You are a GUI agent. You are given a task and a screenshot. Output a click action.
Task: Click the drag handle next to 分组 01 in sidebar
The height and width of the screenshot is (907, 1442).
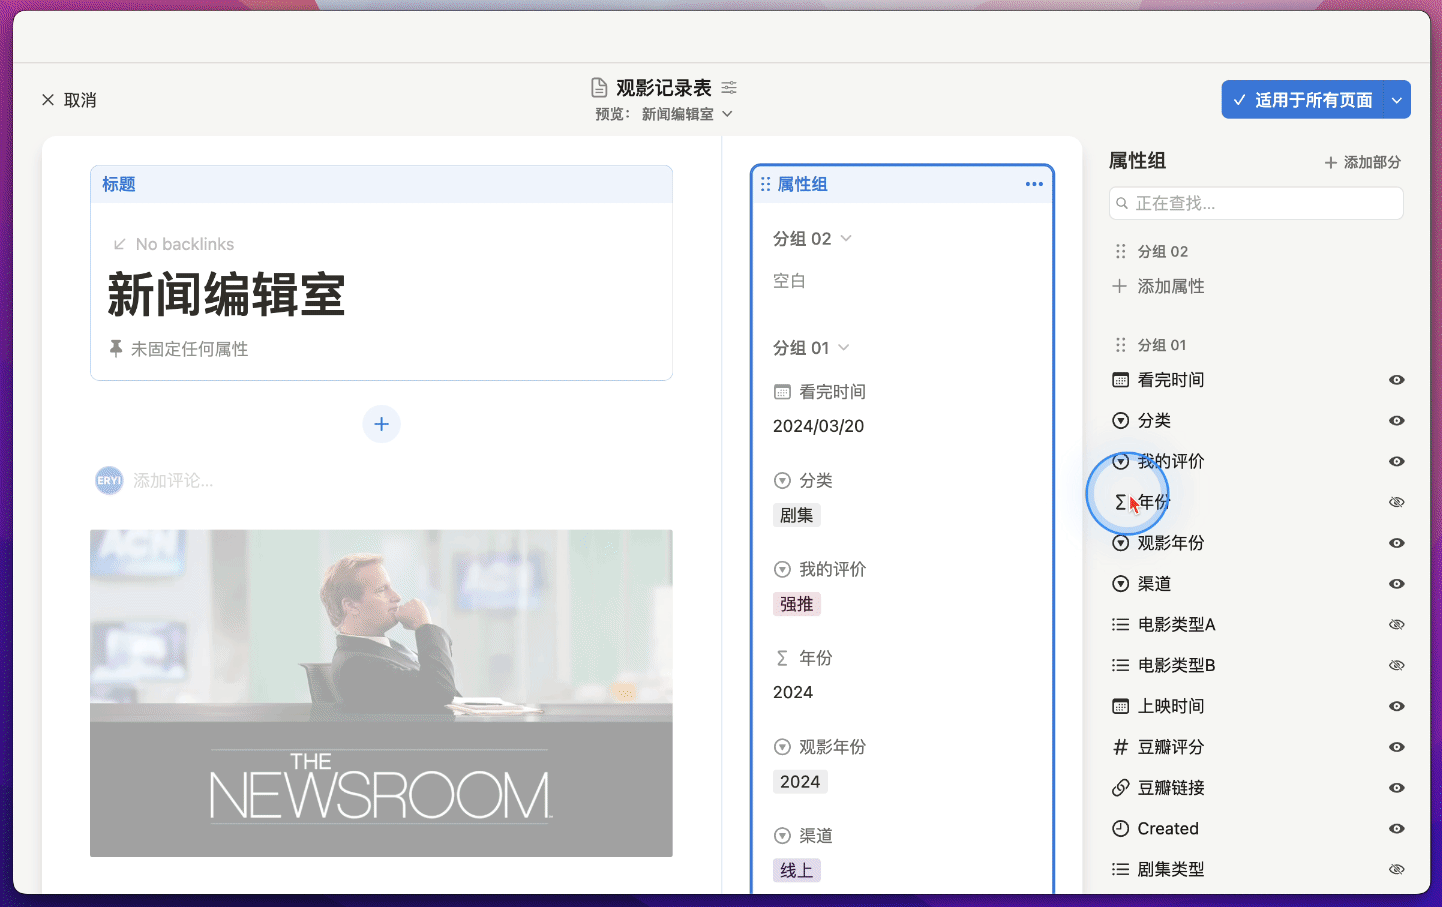(1120, 345)
